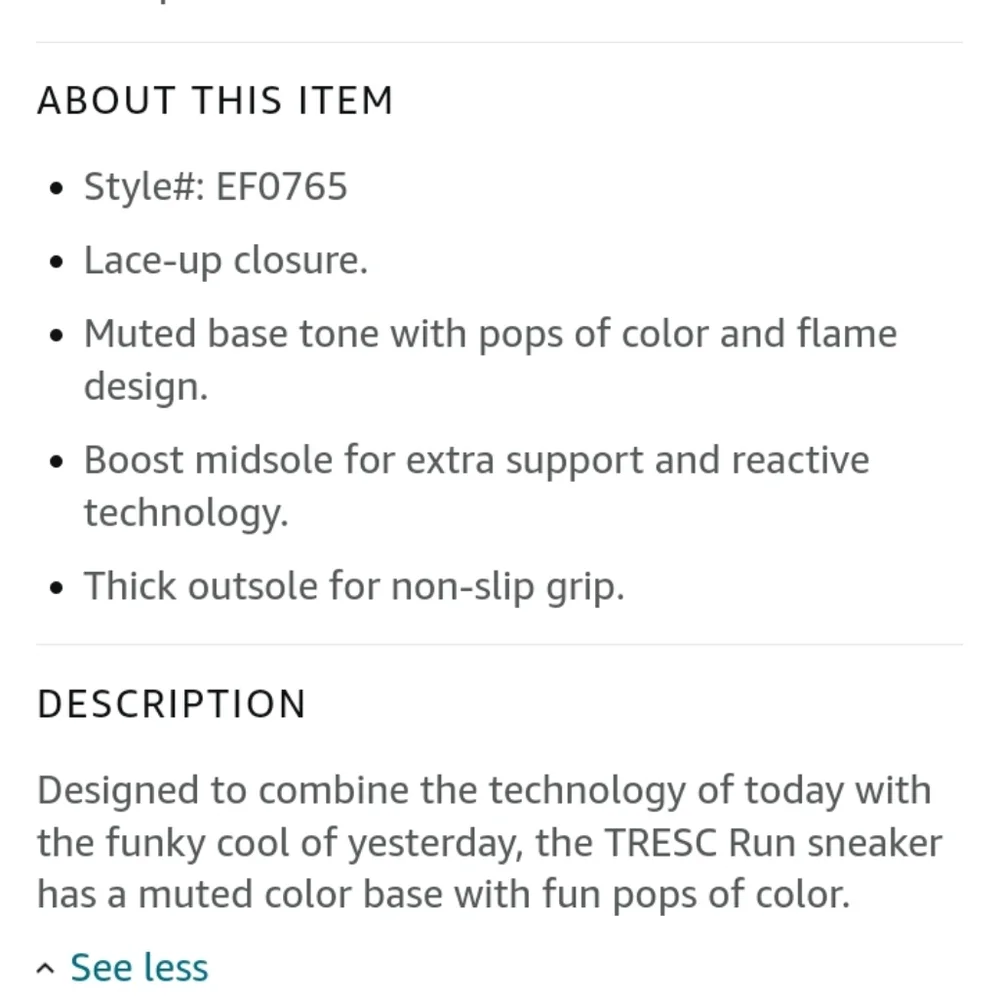This screenshot has height=1000, width=999.
Task: Click the Muted base tone bullet text
Action: 491,360
